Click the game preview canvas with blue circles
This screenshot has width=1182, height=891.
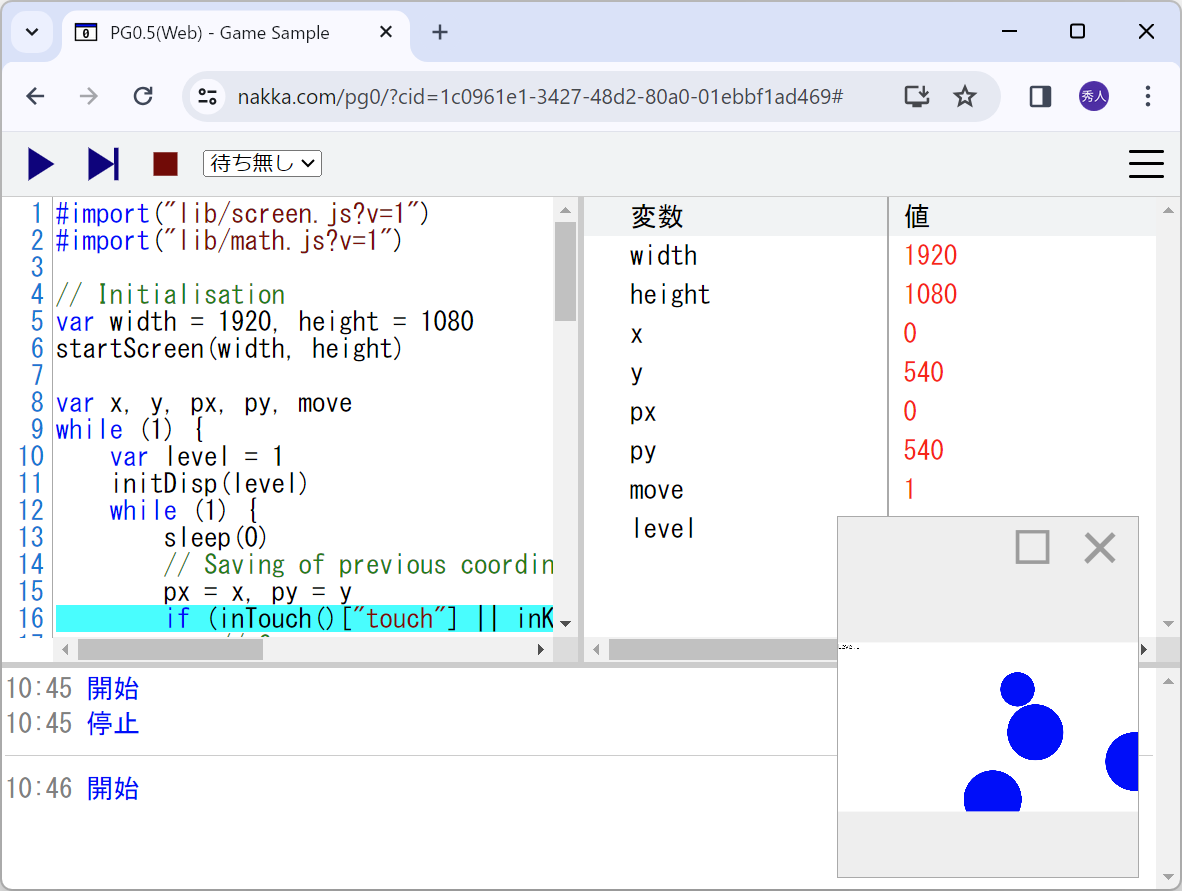tap(988, 727)
